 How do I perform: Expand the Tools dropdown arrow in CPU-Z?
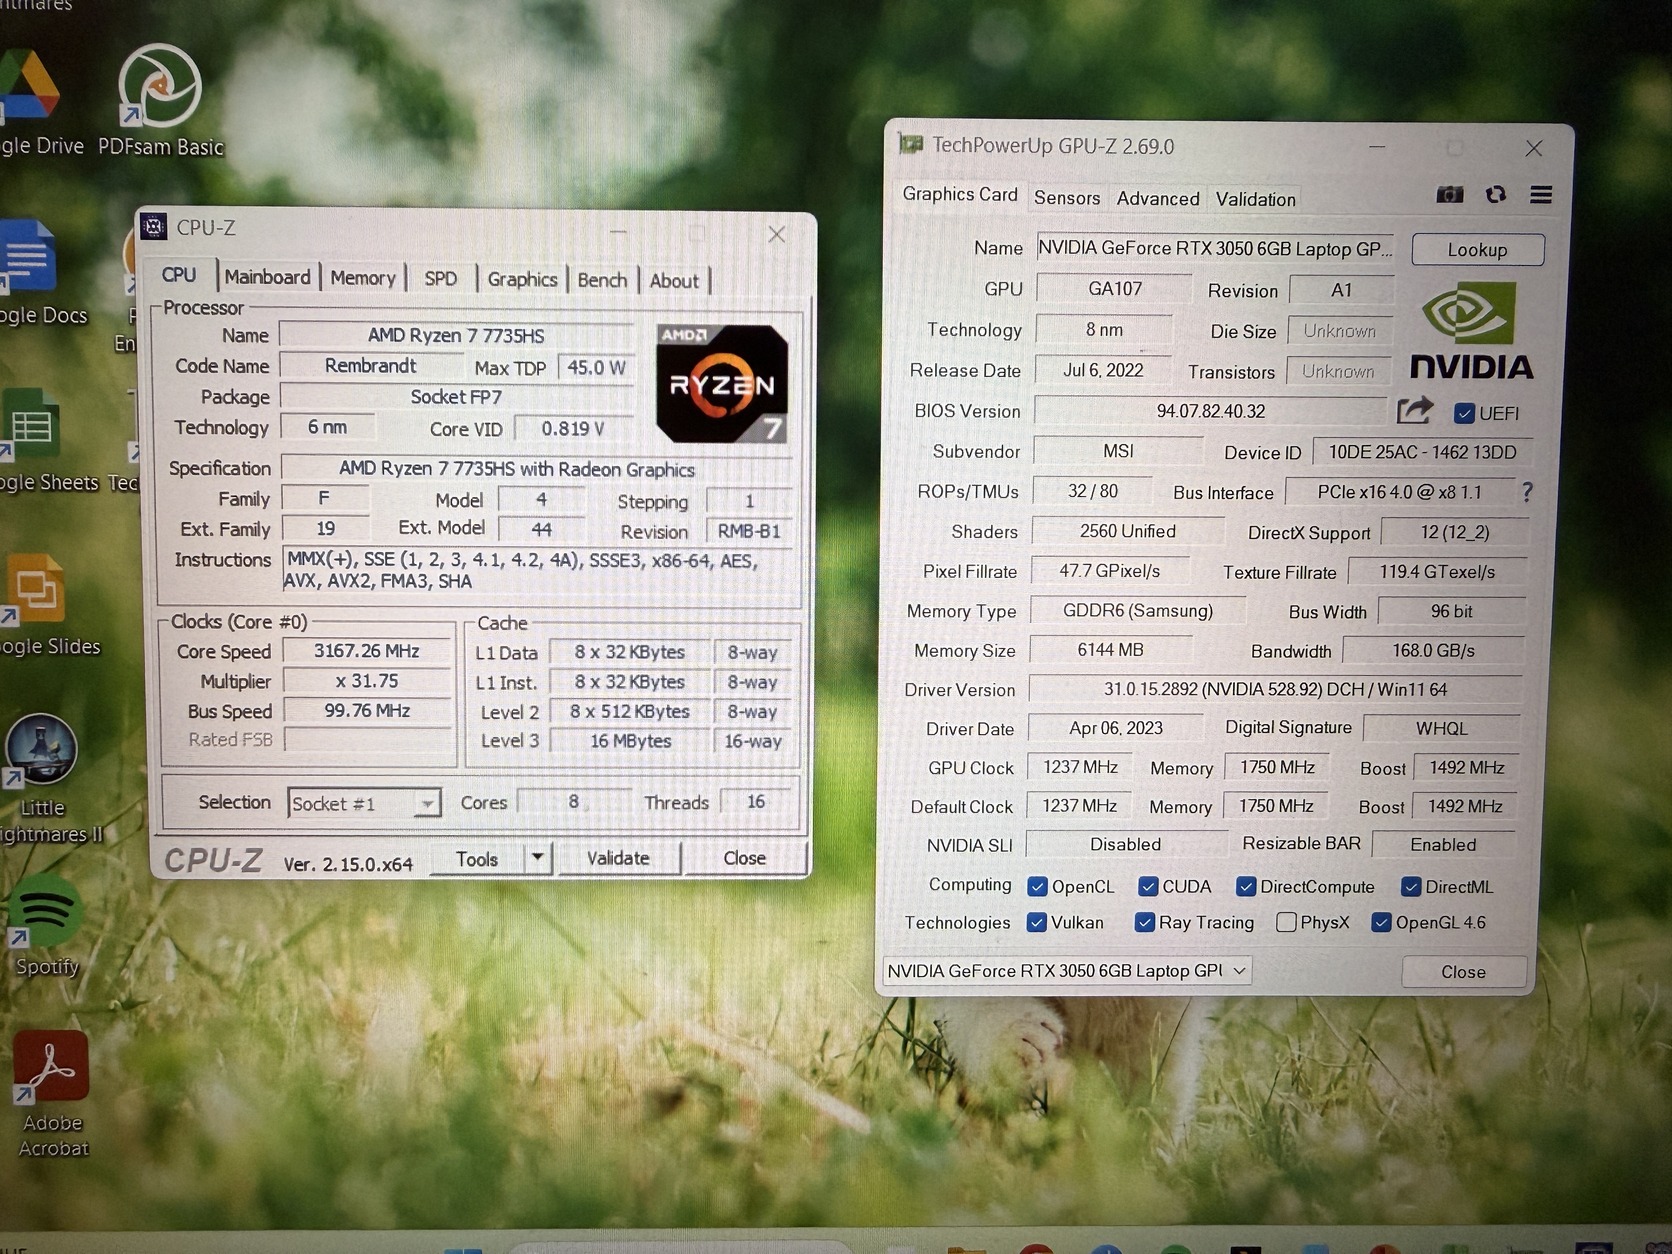pyautogui.click(x=538, y=858)
